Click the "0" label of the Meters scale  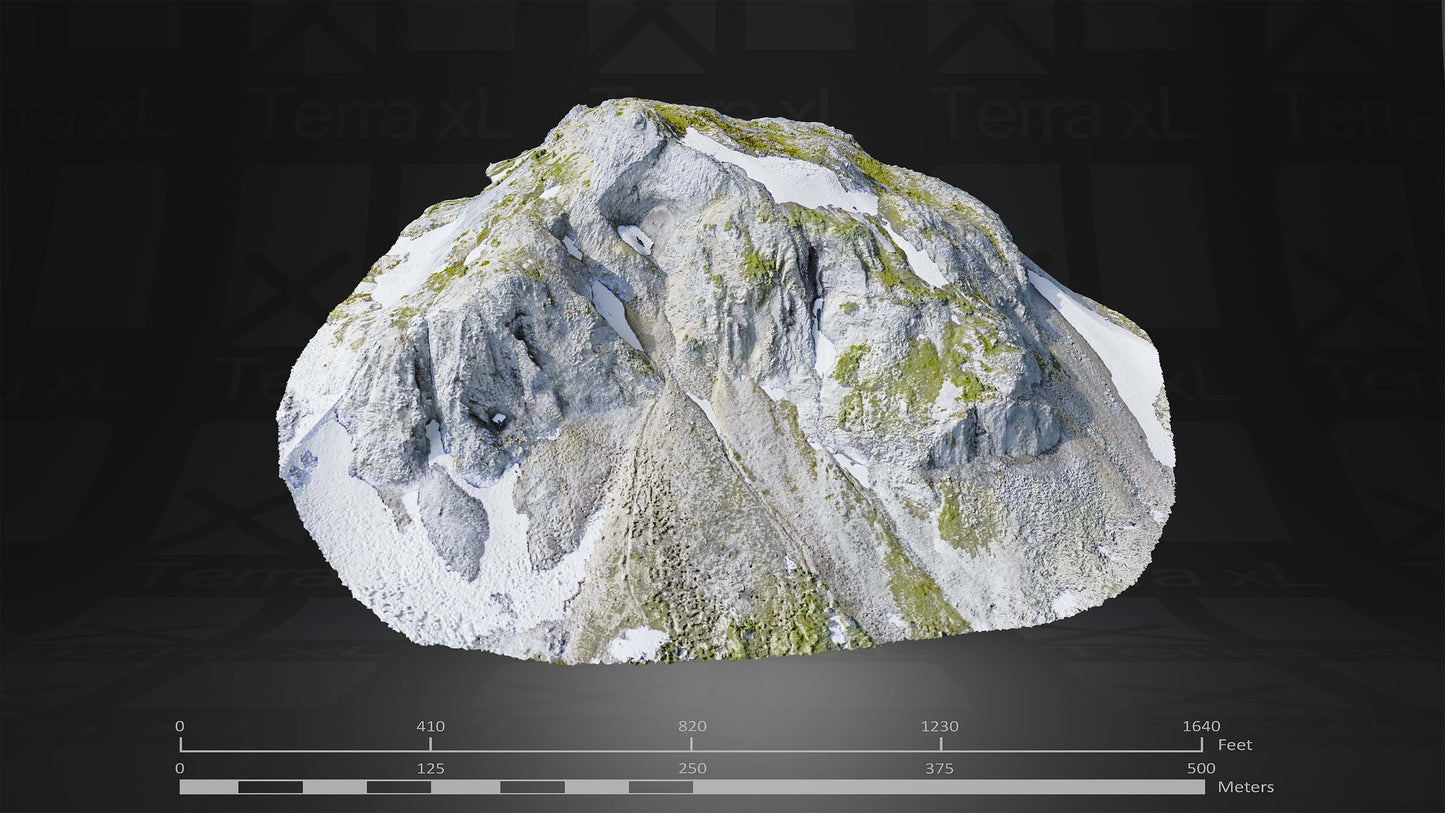(x=180, y=769)
